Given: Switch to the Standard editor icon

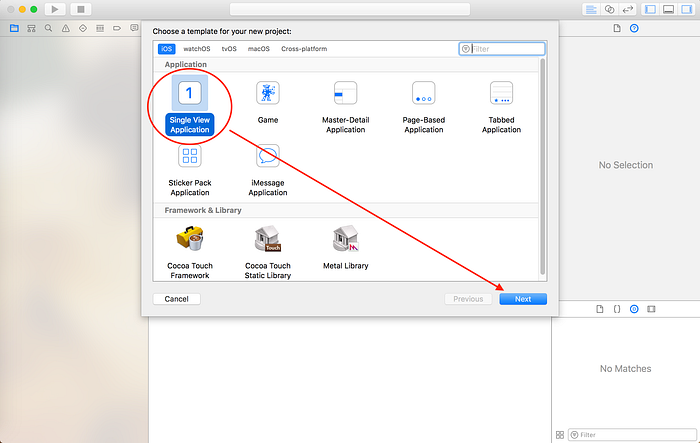Looking at the screenshot, I should click(x=591, y=9).
